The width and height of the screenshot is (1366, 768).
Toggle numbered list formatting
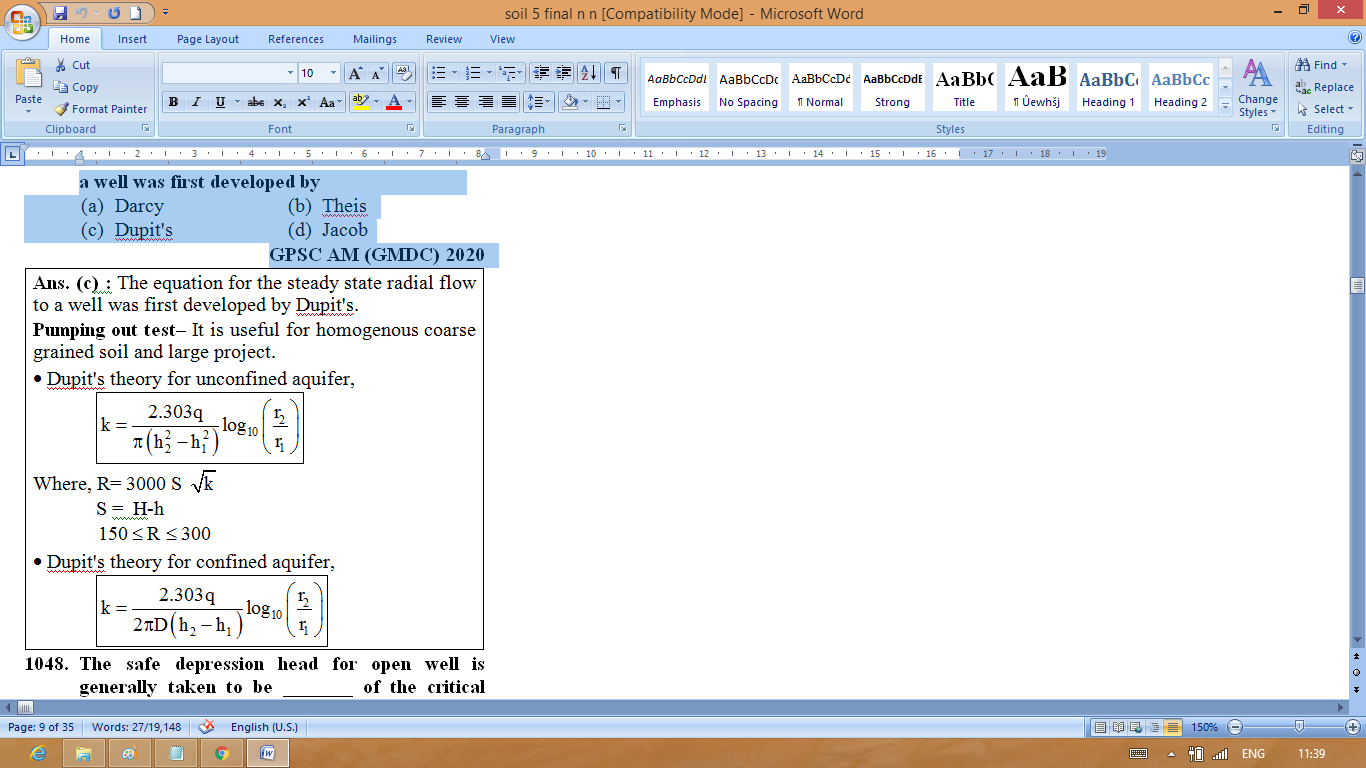(474, 73)
